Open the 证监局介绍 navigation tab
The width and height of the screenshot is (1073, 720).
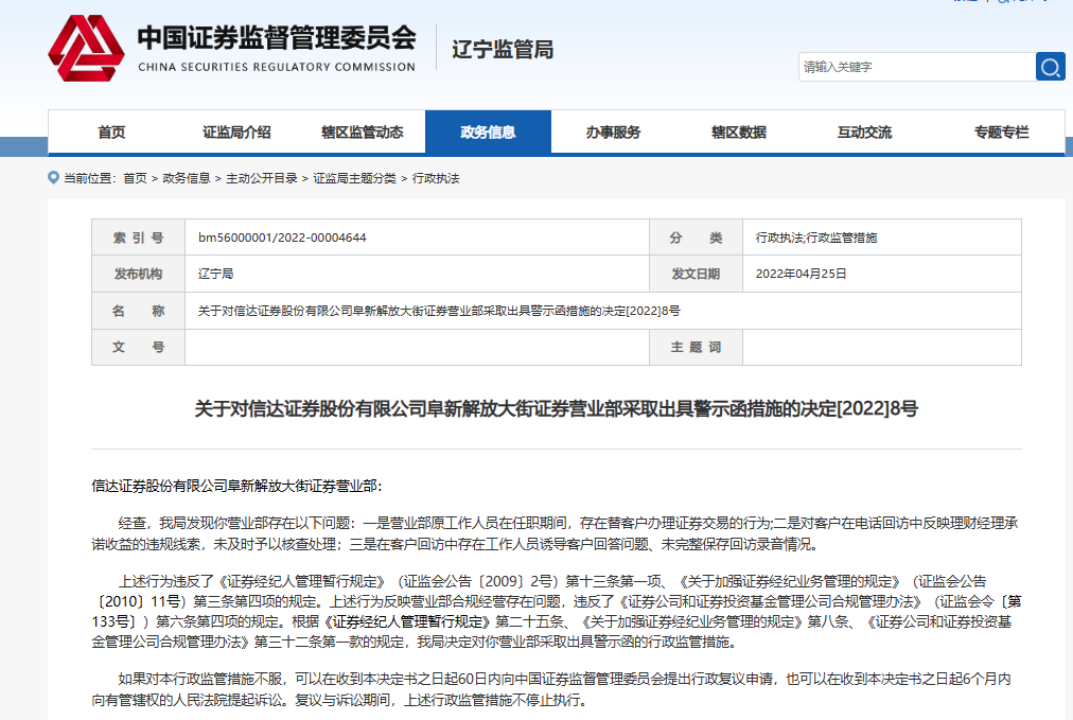(x=236, y=132)
